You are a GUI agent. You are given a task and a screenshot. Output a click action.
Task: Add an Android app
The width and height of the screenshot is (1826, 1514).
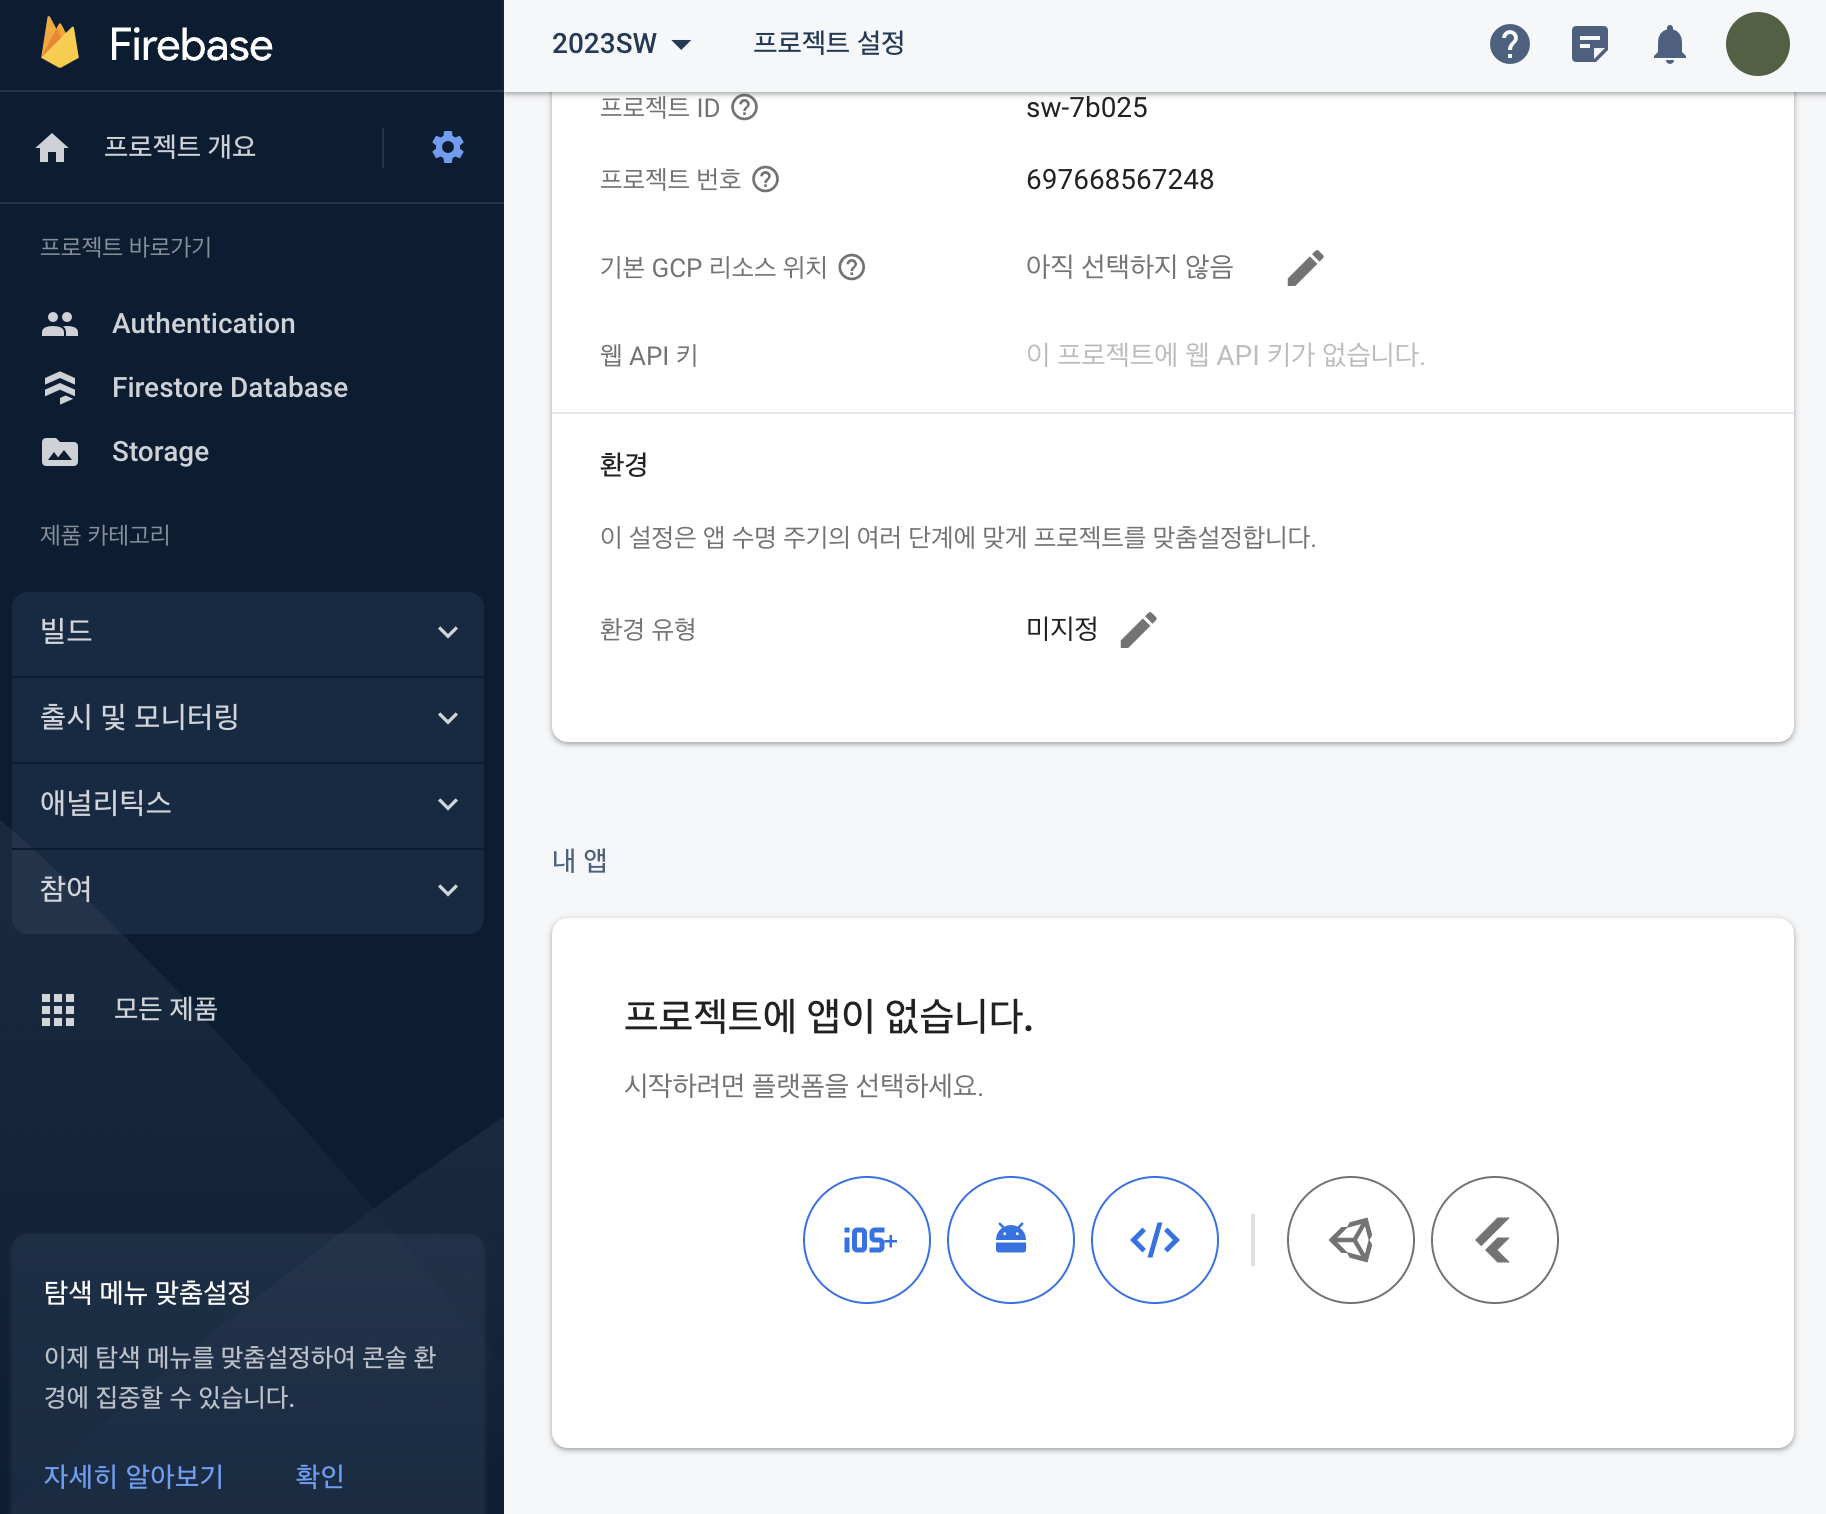tap(1011, 1240)
